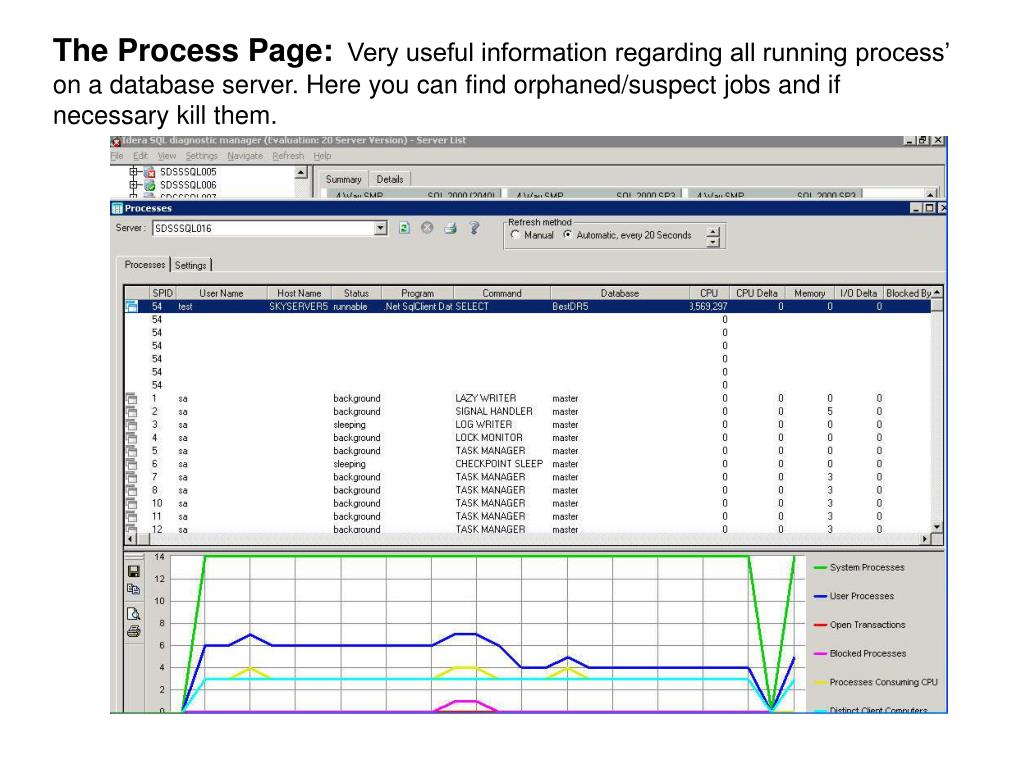
Task: Click row icon for SPID 54 test
Action: (131, 306)
